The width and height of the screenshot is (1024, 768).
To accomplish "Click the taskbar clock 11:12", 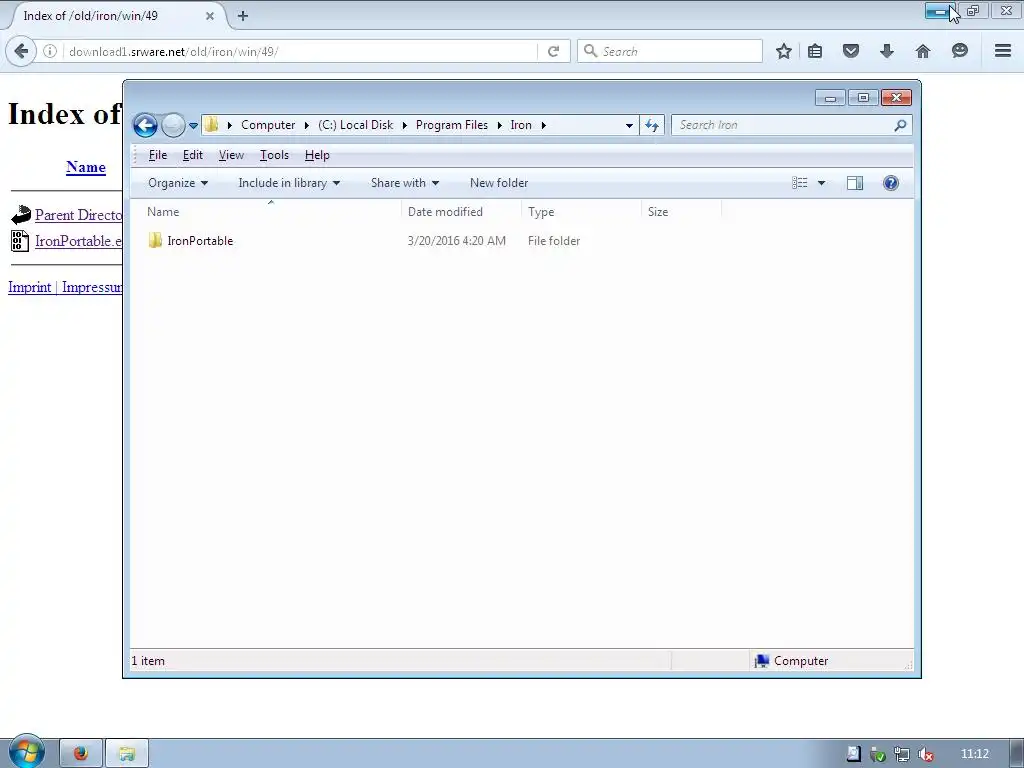I will tap(974, 754).
